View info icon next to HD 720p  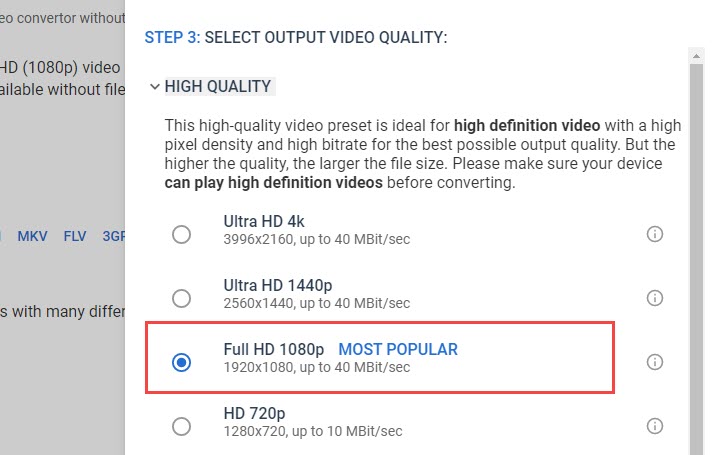pos(655,426)
